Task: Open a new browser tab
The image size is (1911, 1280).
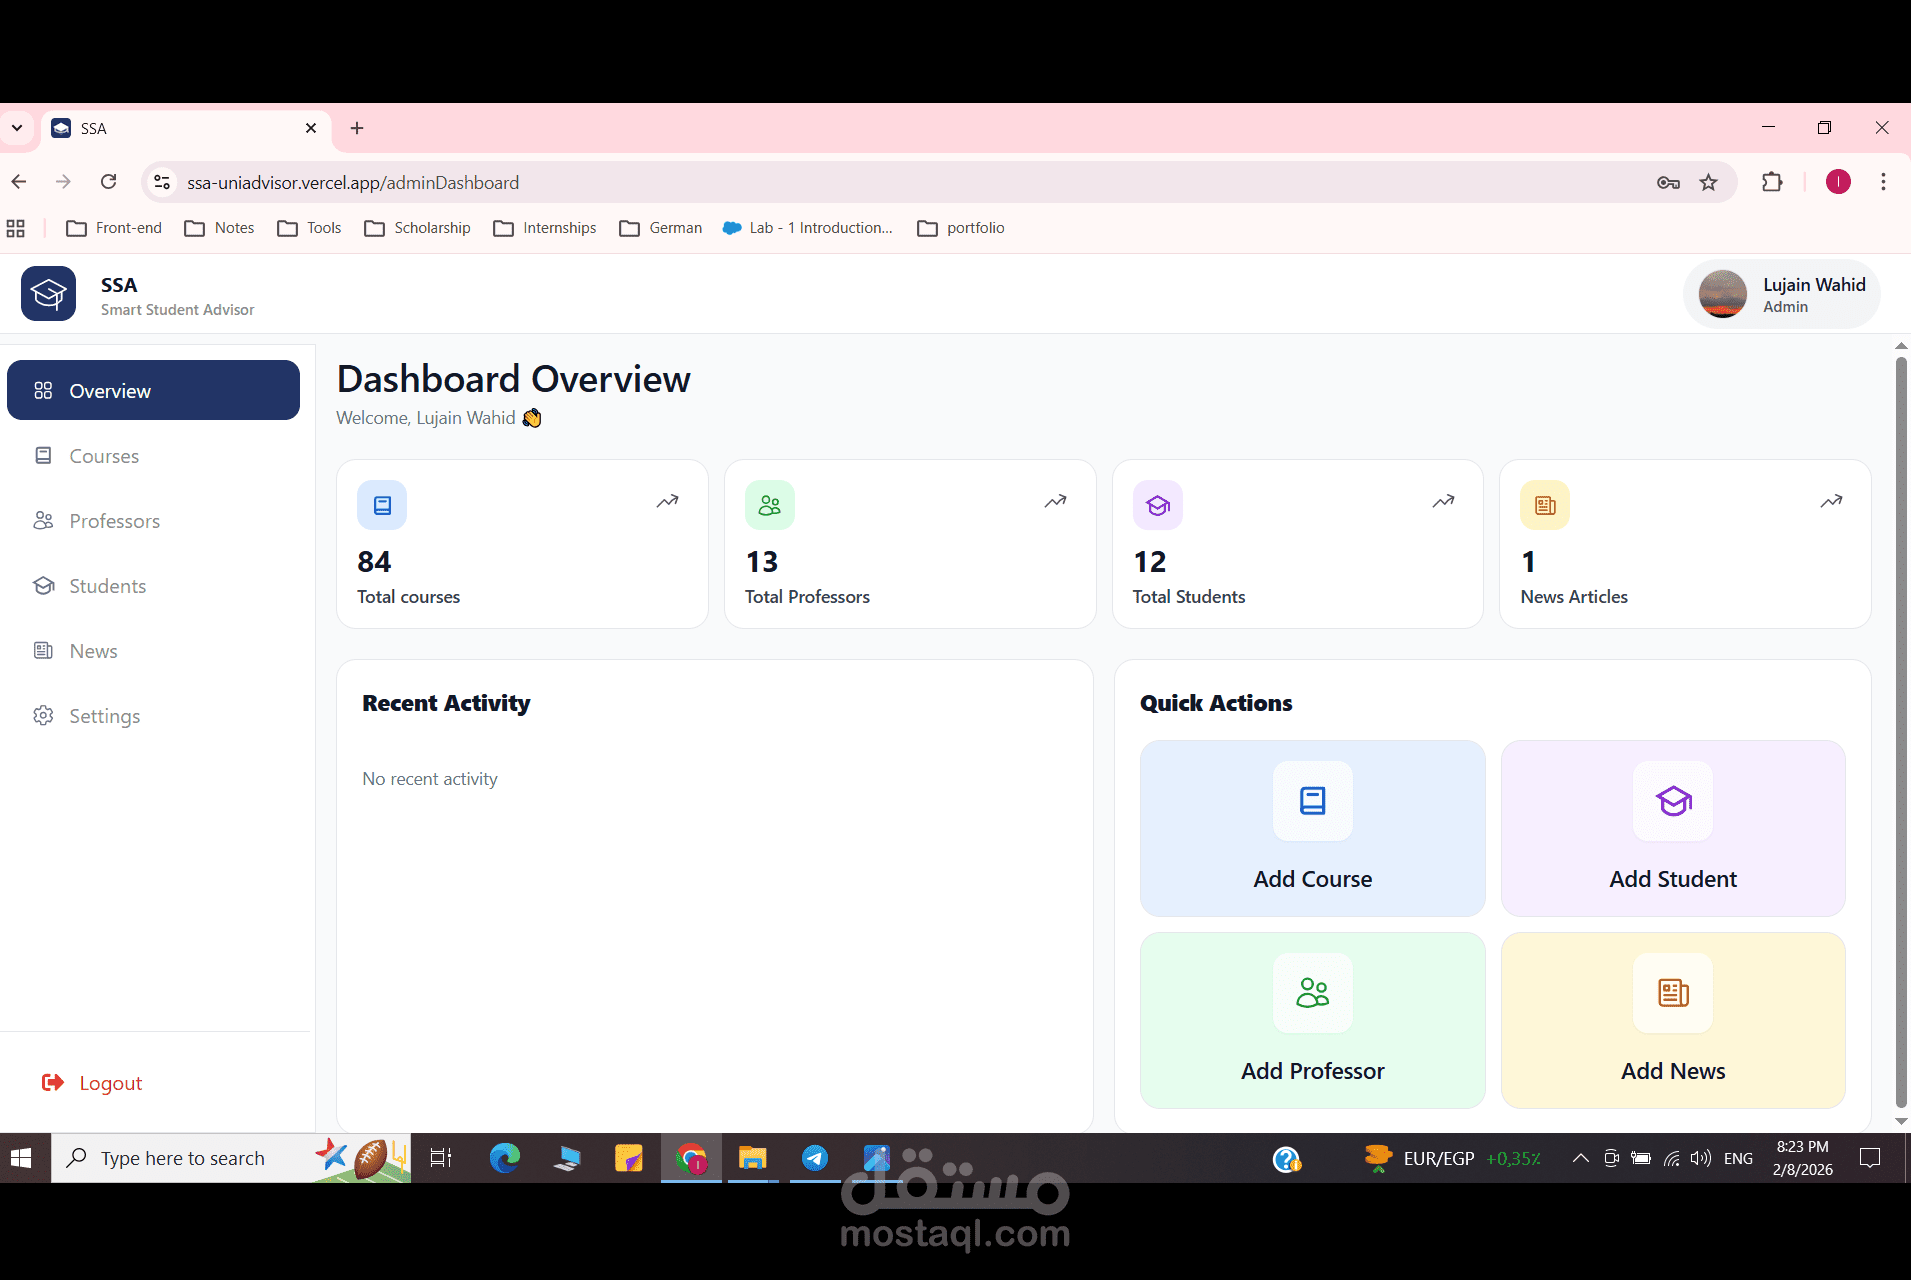Action: 357,128
